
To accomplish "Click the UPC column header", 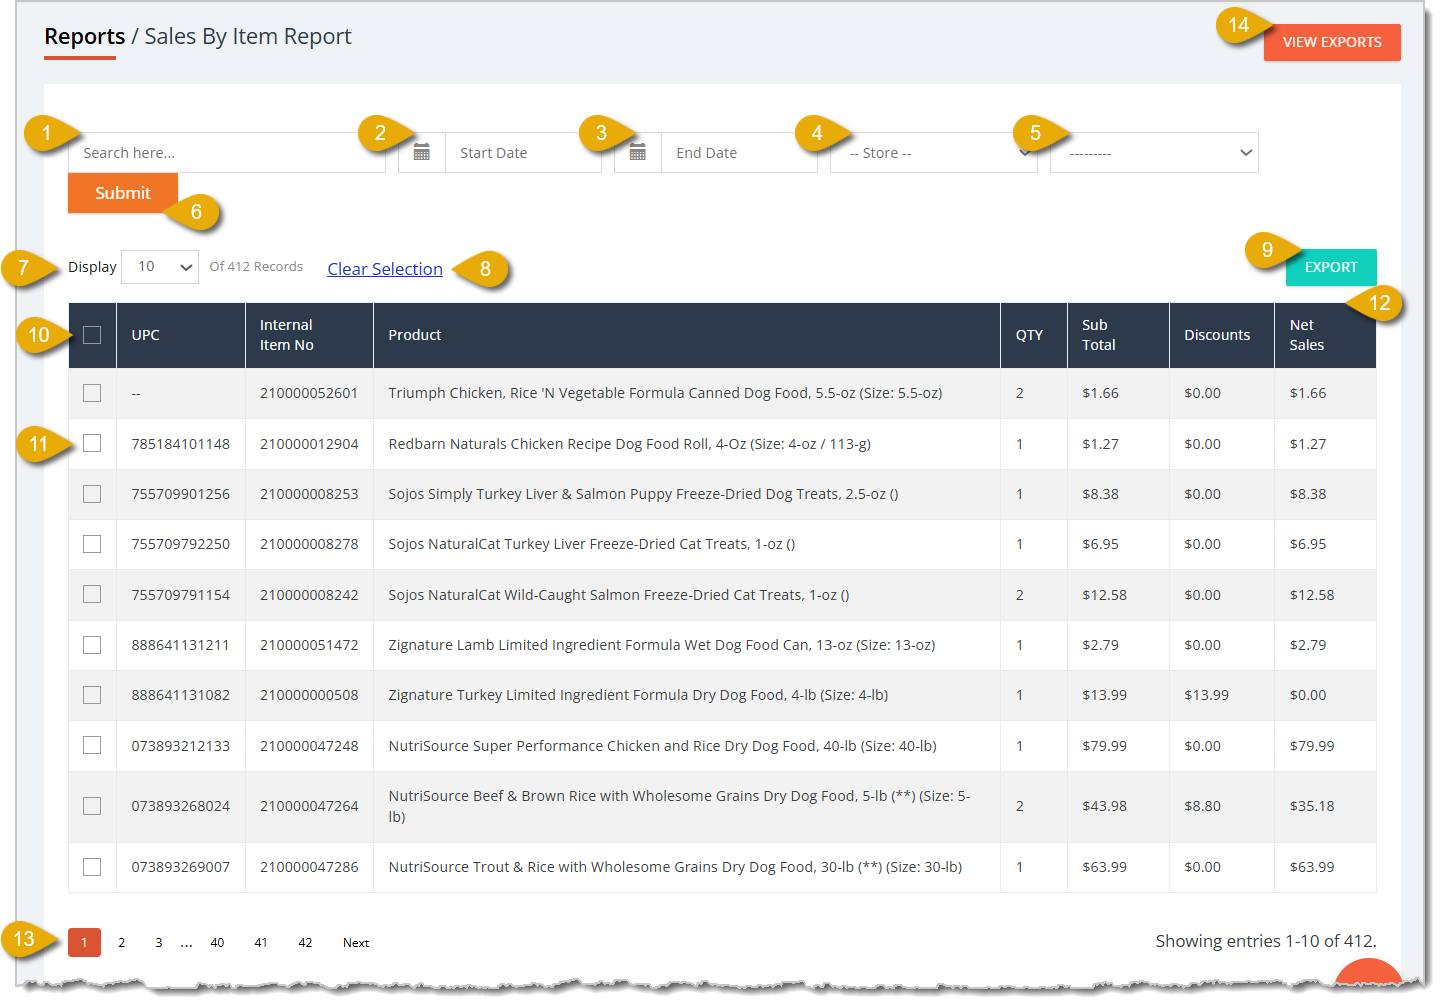I will (181, 335).
